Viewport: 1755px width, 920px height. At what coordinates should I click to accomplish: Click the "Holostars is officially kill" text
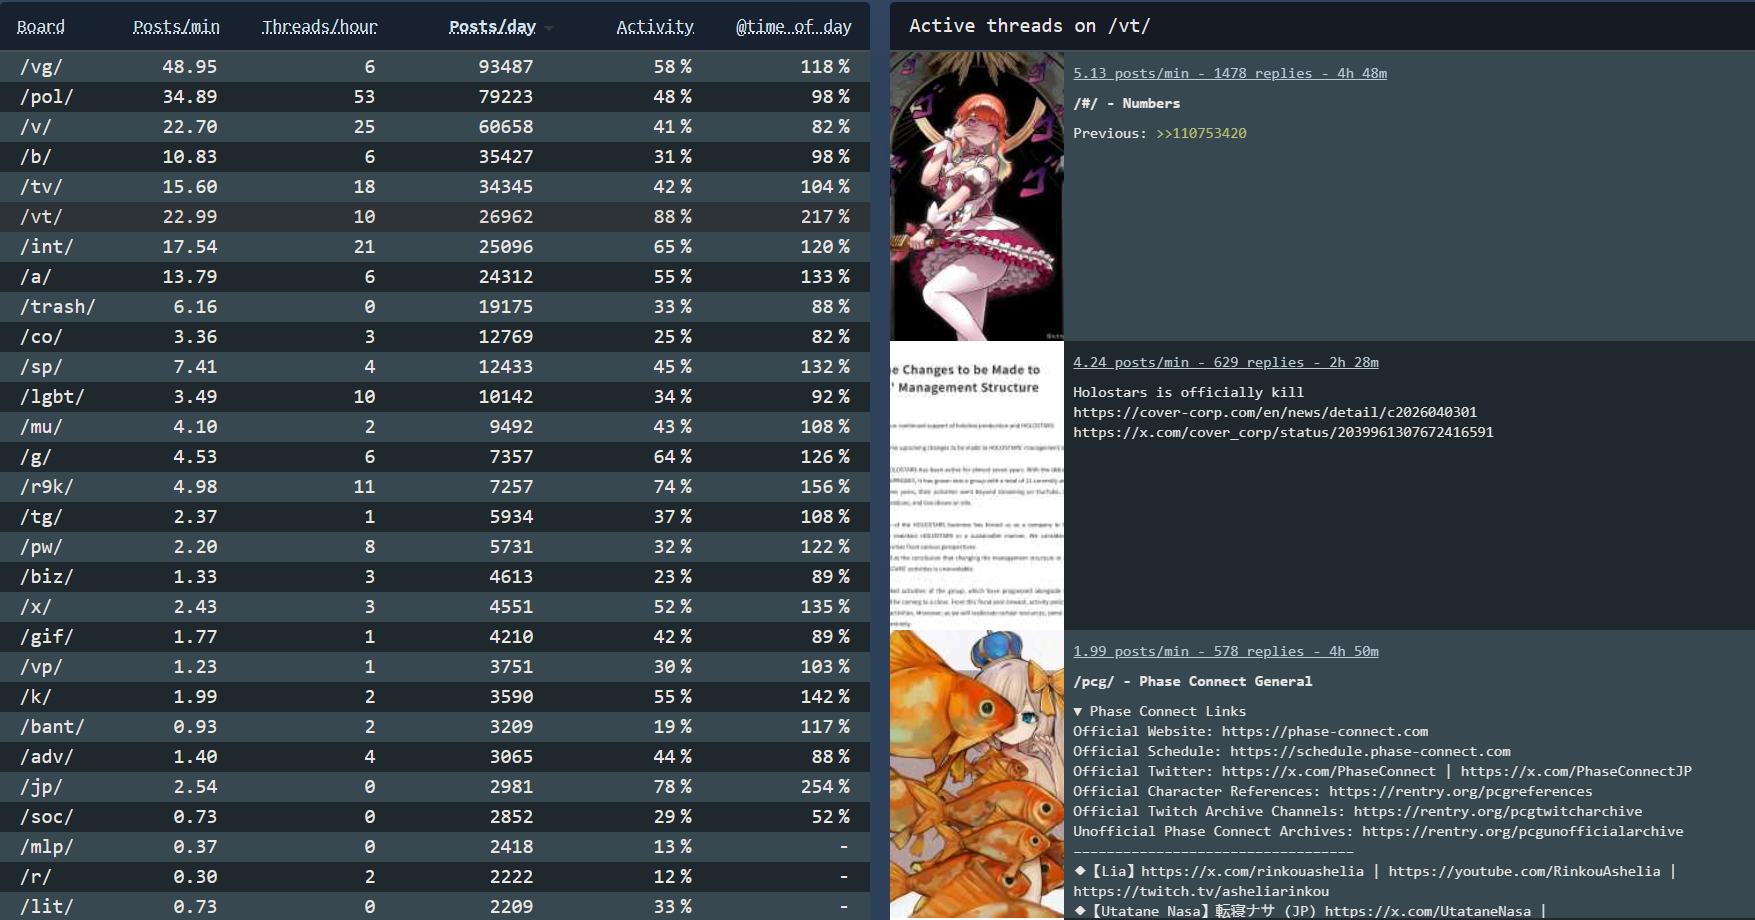(x=1189, y=392)
